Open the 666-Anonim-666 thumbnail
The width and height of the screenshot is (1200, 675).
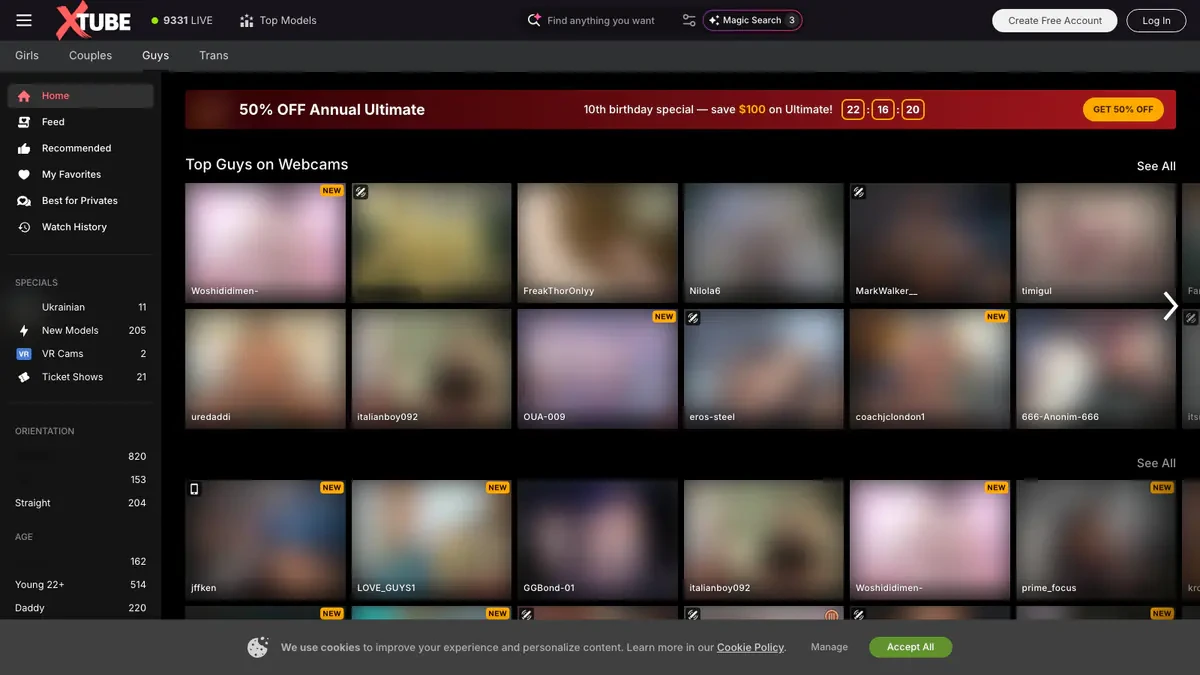click(1095, 368)
